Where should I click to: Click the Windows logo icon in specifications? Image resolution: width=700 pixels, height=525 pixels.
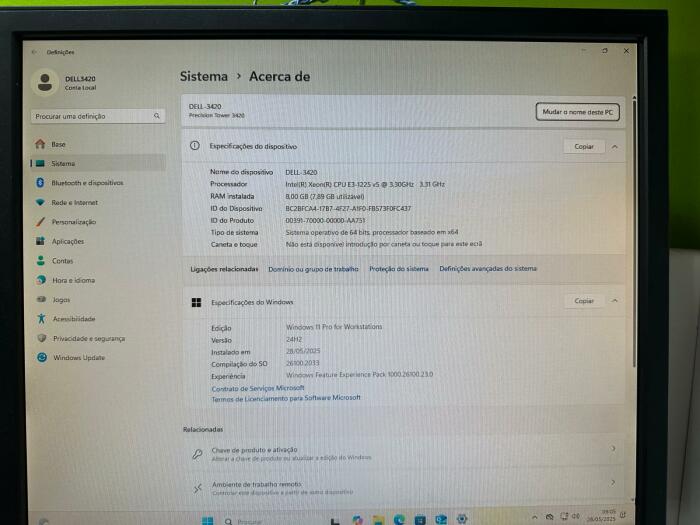click(196, 303)
